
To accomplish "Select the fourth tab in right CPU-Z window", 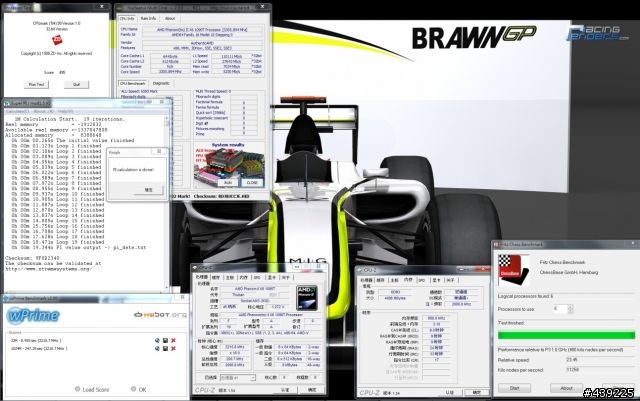I will pos(408,280).
